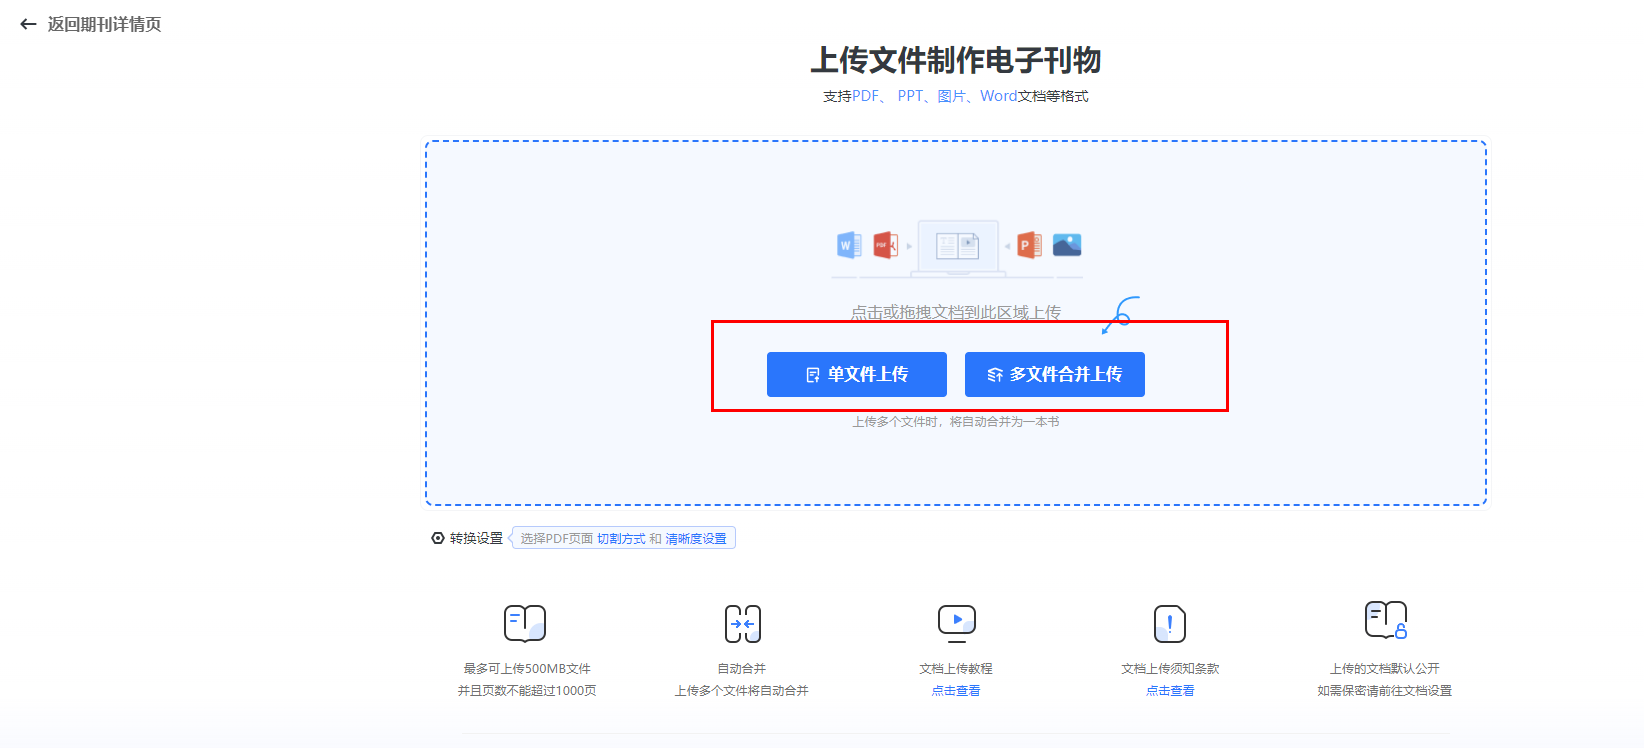Viewport: 1644px width, 748px height.
Task: Click the back arrow icon at top left
Action: [x=28, y=24]
